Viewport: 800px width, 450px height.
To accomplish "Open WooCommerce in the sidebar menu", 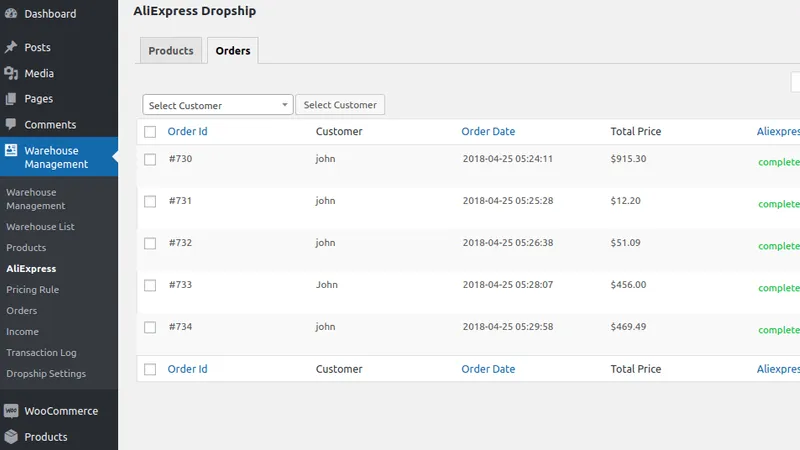I will [x=61, y=411].
